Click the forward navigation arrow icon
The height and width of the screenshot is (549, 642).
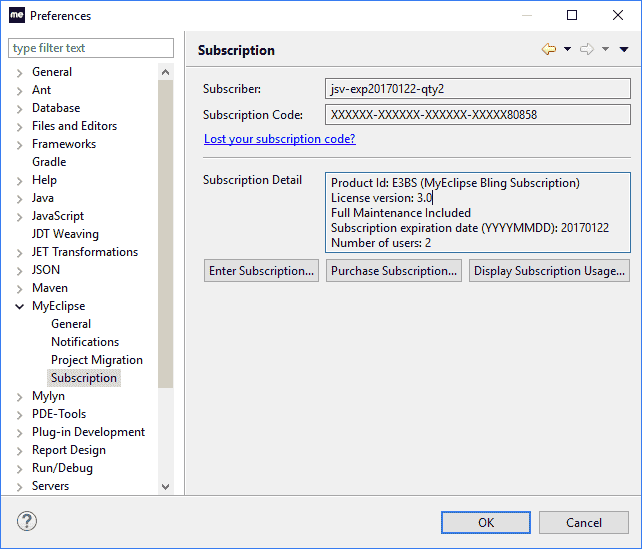pos(586,49)
